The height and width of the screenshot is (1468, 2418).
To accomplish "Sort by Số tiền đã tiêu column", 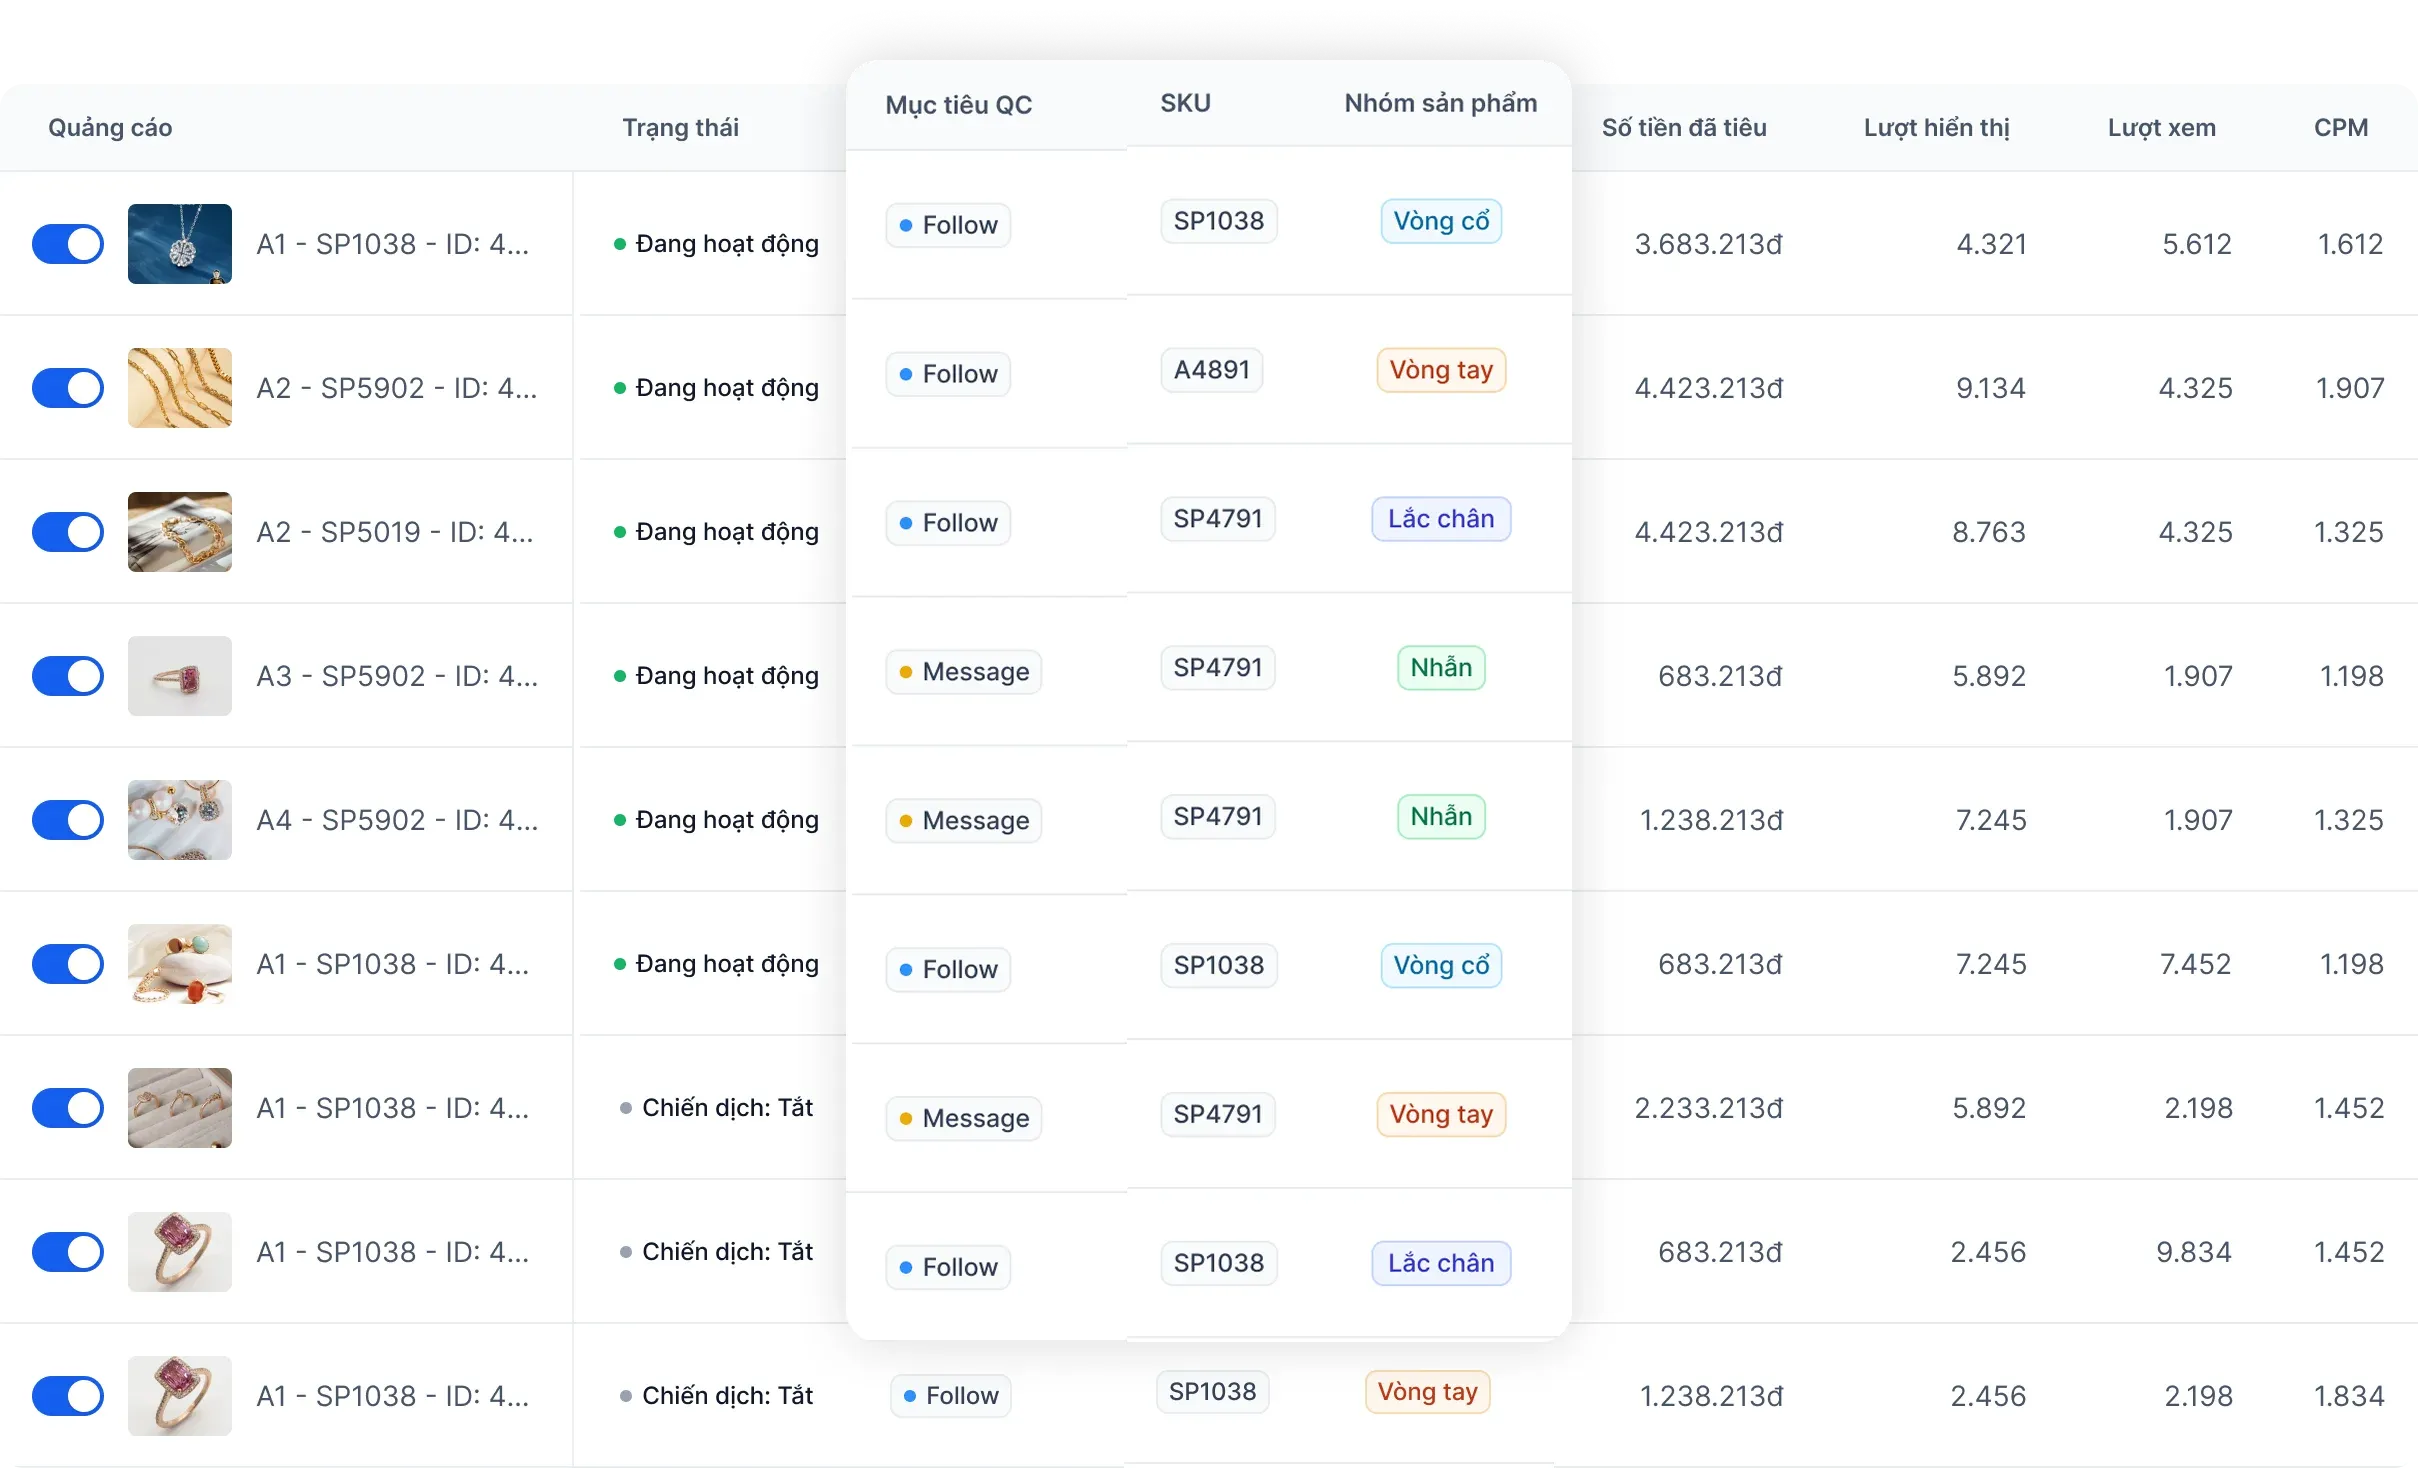I will [1684, 128].
